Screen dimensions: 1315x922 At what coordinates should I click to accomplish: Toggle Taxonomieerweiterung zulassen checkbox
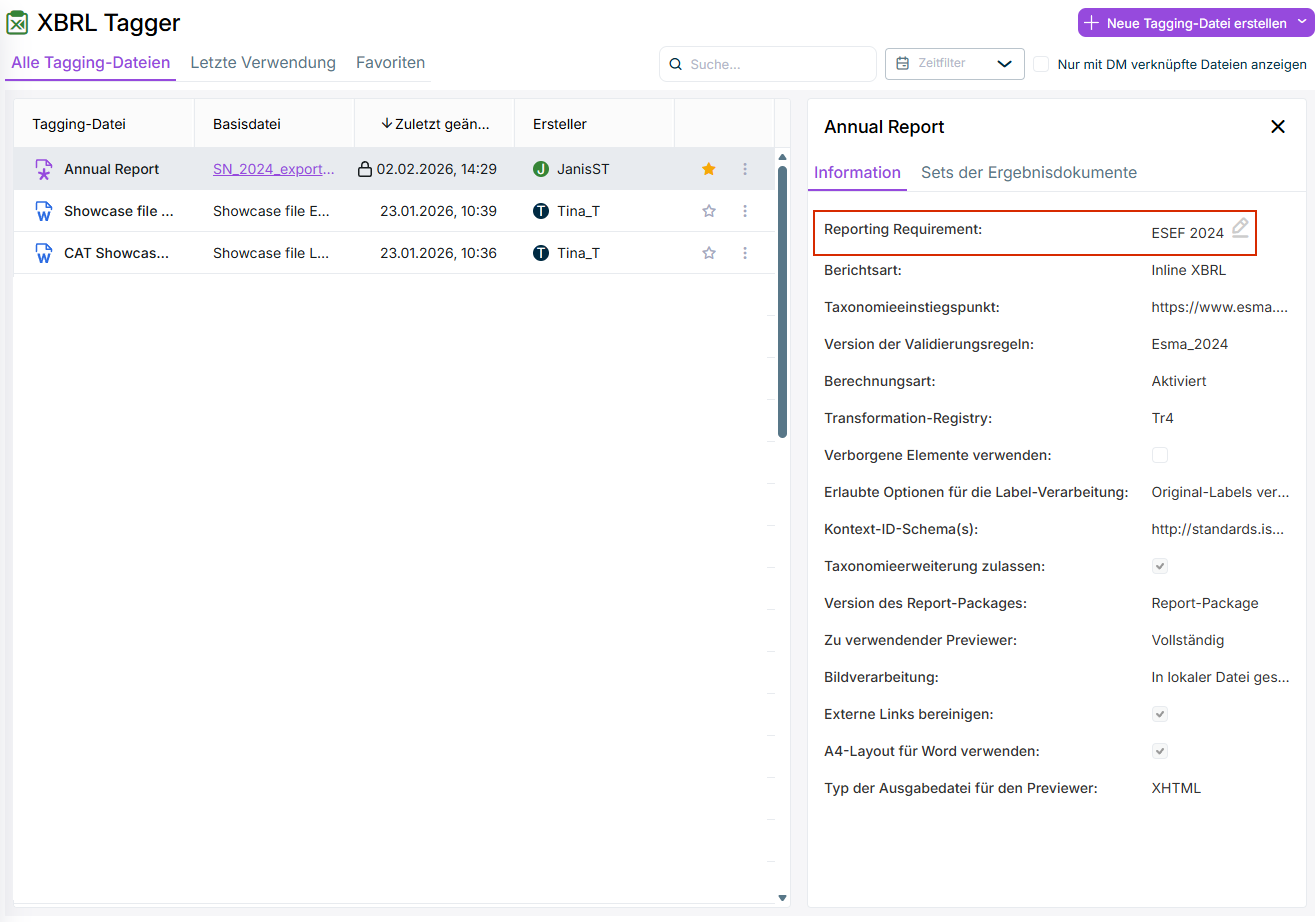pyautogui.click(x=1160, y=566)
